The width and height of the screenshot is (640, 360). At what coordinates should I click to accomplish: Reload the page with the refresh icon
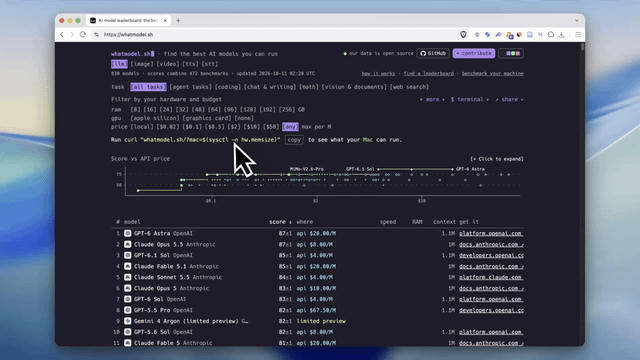(83, 35)
